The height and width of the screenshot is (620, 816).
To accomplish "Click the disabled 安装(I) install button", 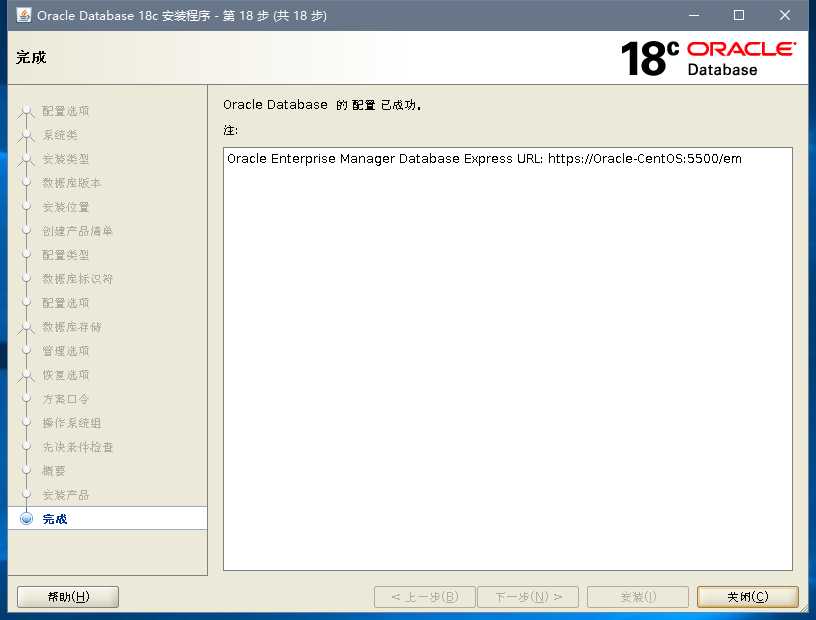I will click(x=638, y=597).
